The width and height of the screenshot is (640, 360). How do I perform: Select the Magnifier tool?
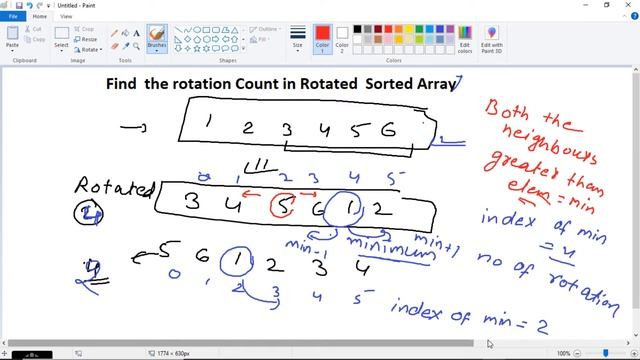click(x=136, y=46)
